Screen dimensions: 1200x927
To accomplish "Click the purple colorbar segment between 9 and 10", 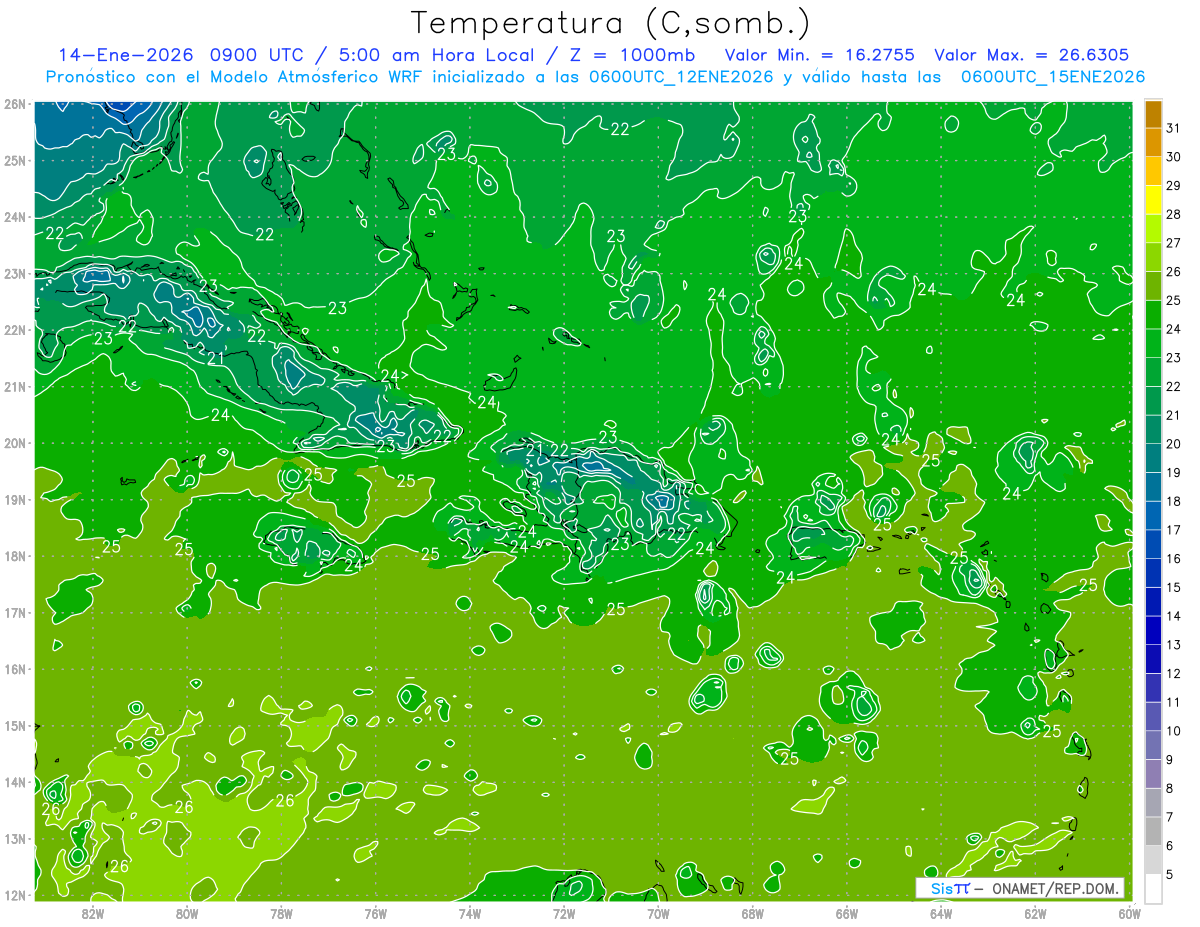I will (x=1153, y=745).
